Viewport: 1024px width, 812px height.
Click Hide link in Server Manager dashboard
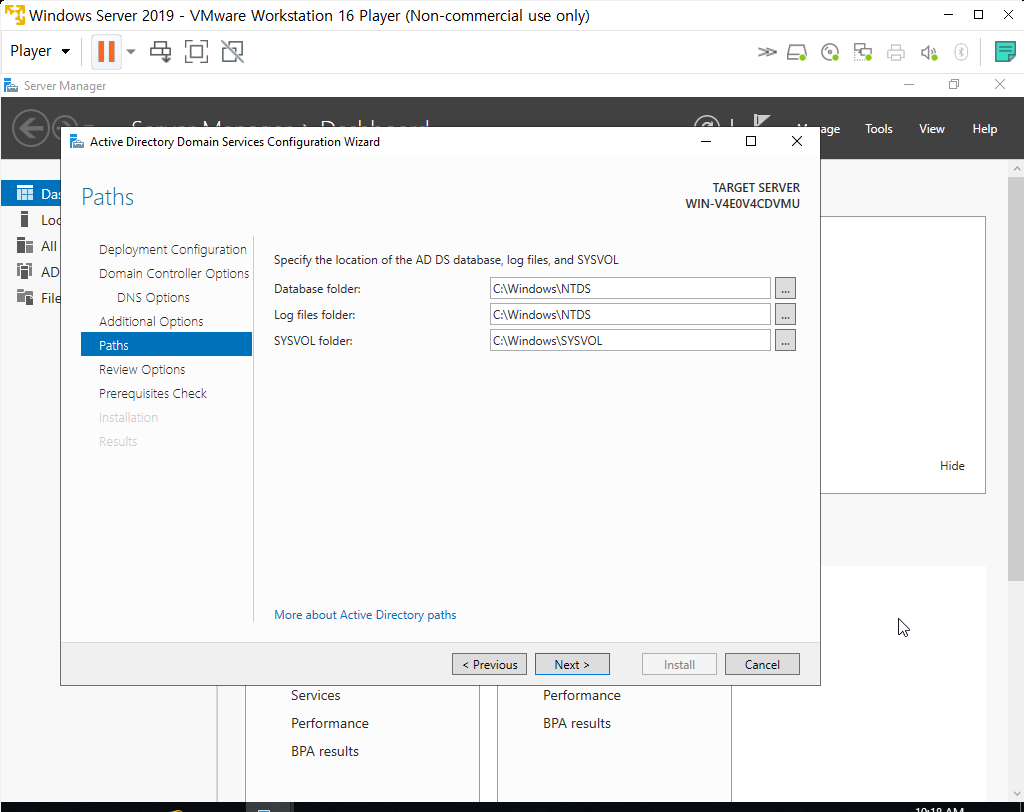point(952,466)
